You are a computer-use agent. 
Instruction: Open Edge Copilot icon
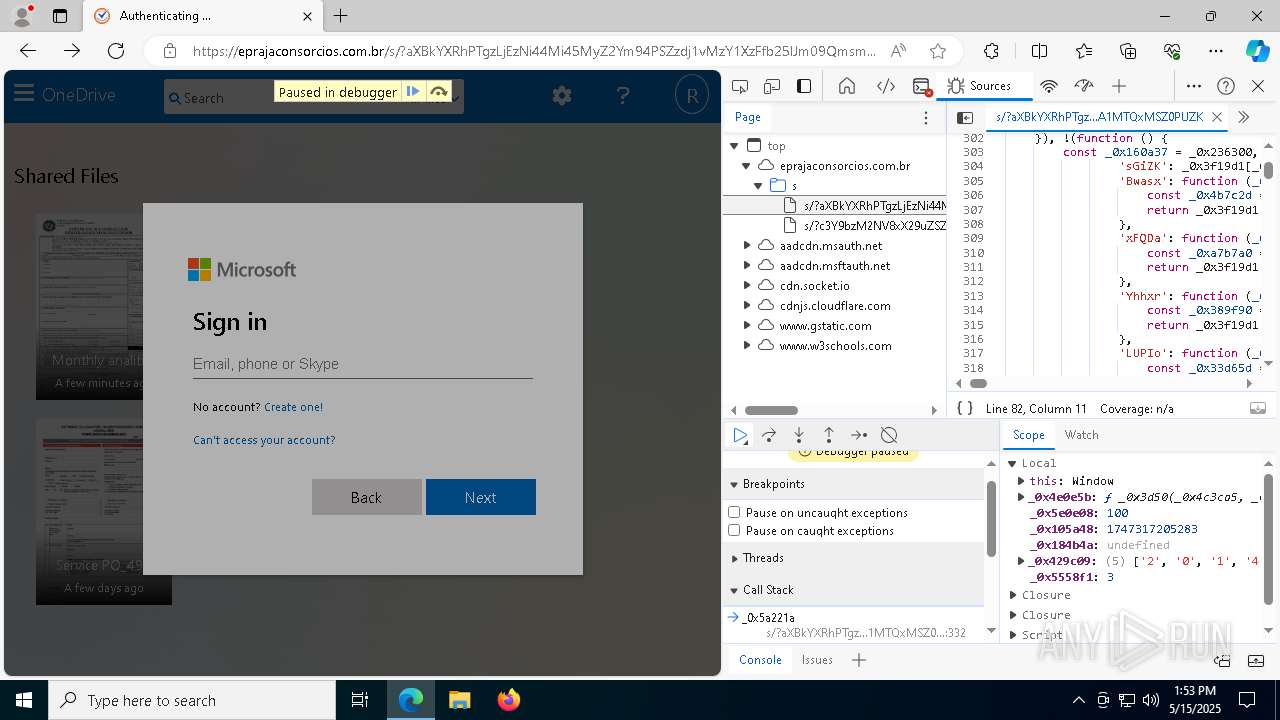tap(1257, 51)
